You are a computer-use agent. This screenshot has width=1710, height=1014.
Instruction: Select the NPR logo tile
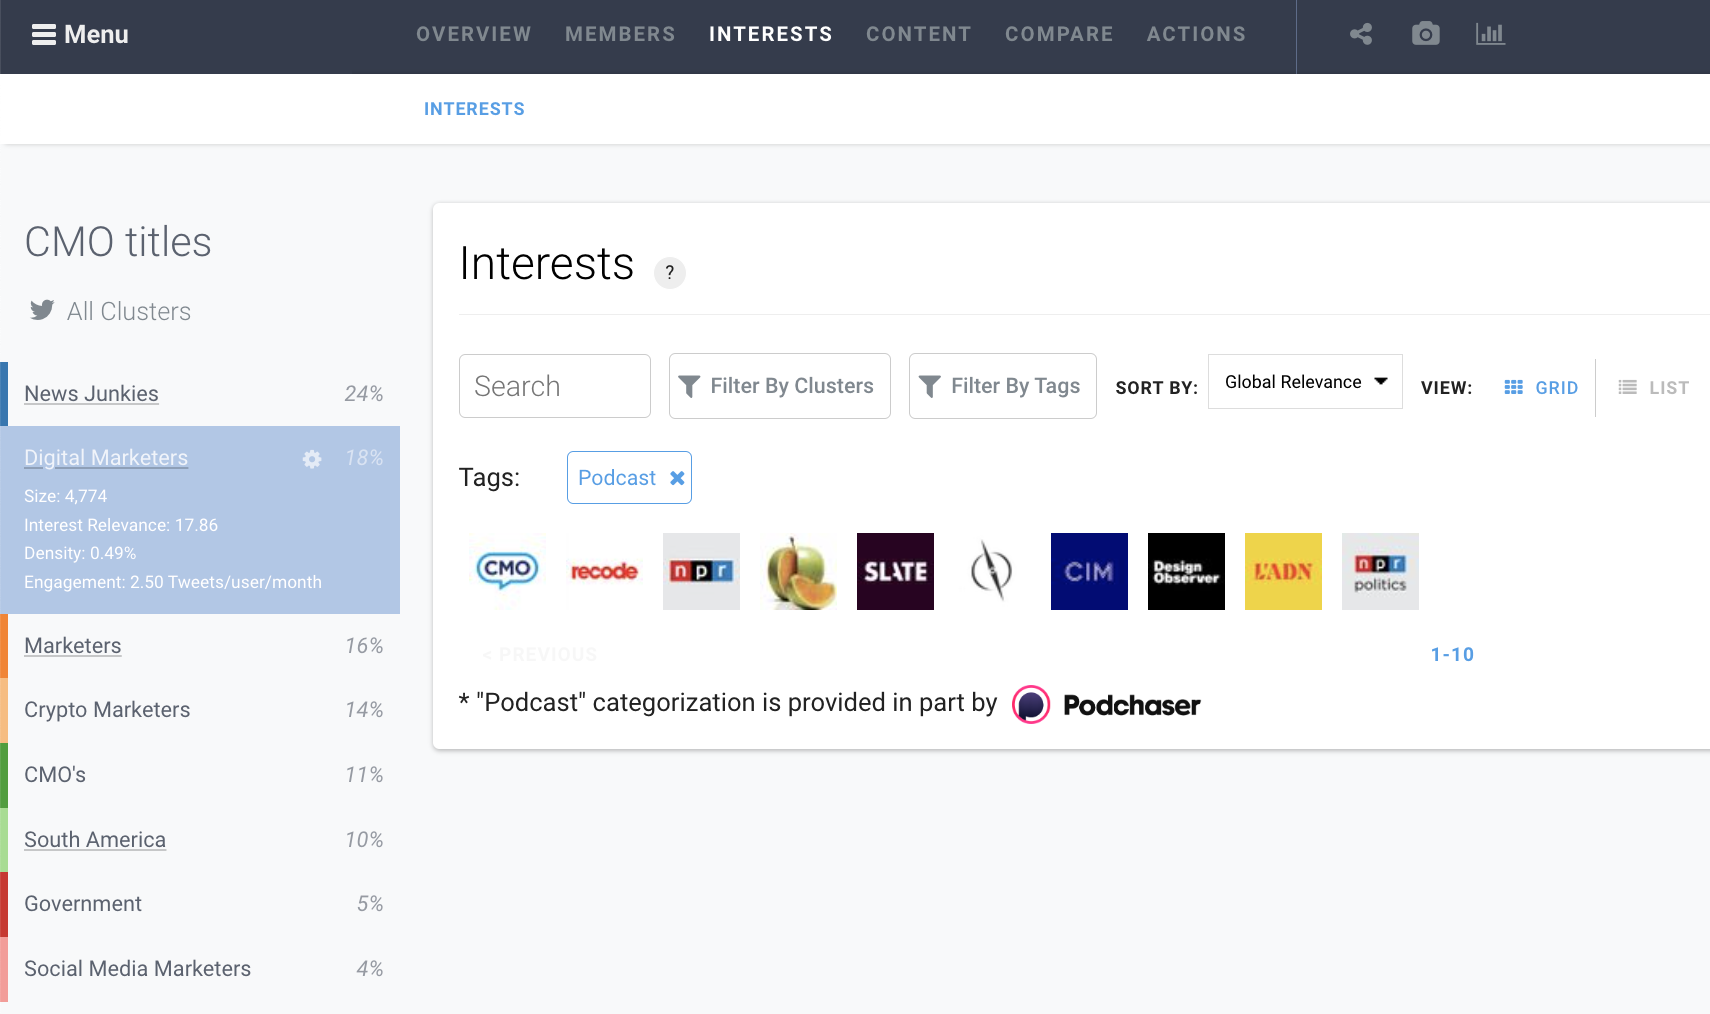pyautogui.click(x=701, y=571)
